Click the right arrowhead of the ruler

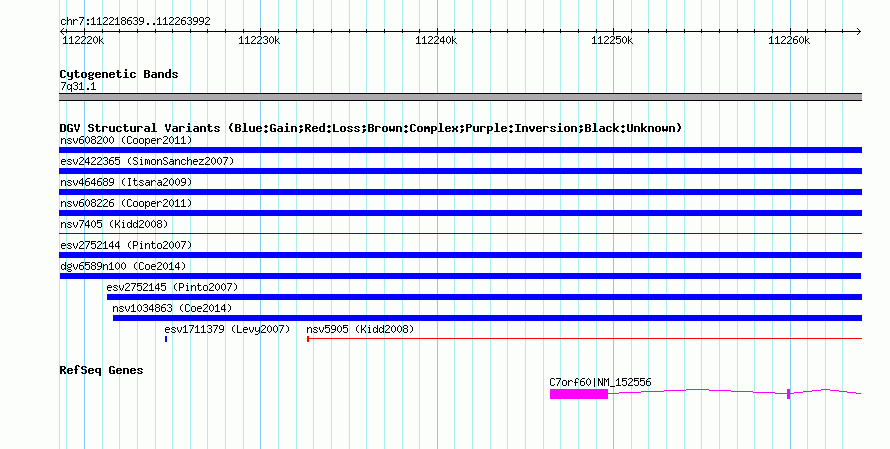[859, 32]
